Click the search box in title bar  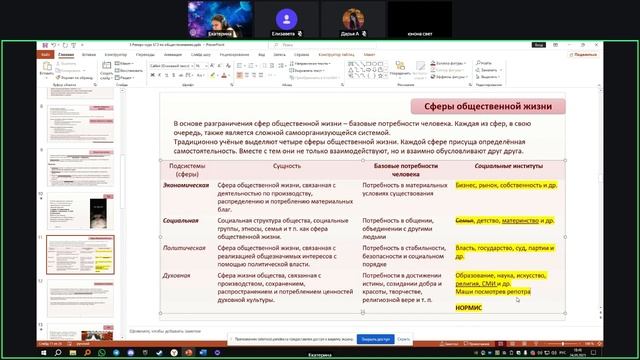(322, 45)
